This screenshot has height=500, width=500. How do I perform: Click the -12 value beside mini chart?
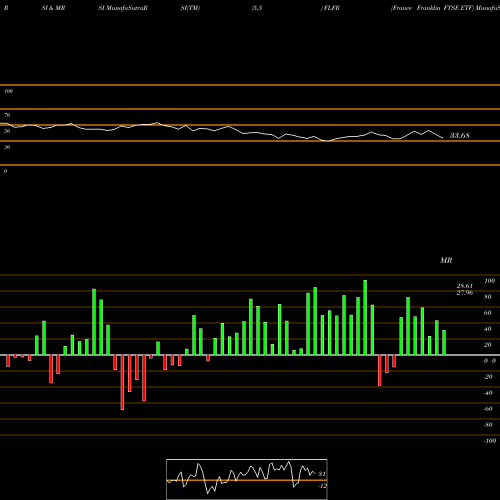322,486
